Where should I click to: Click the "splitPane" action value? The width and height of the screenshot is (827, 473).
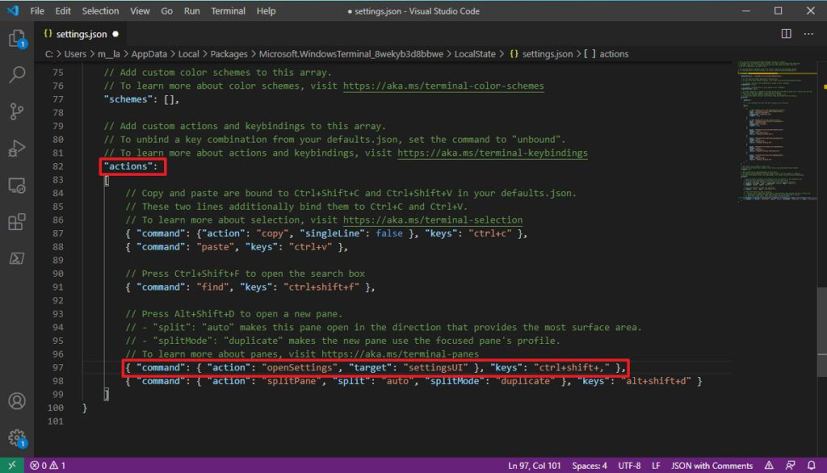click(x=291, y=381)
